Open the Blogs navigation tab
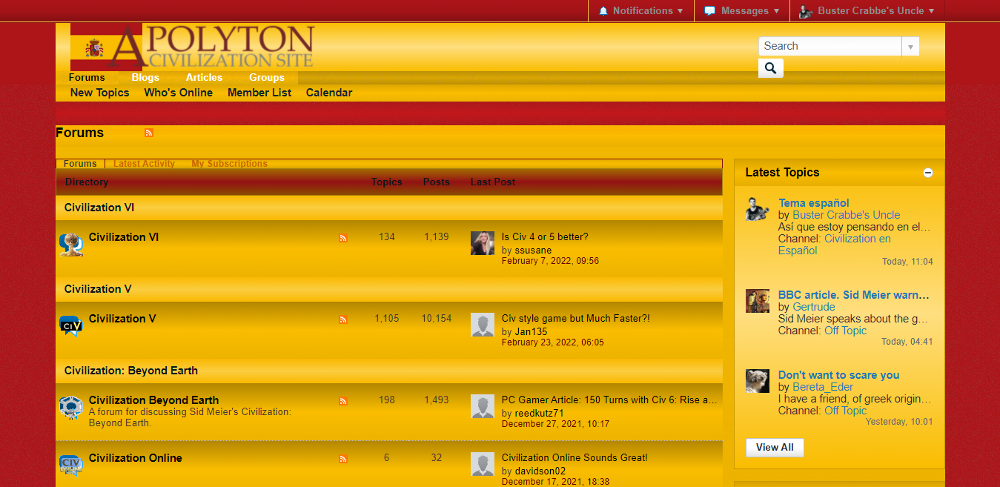This screenshot has width=1000, height=487. pos(145,77)
